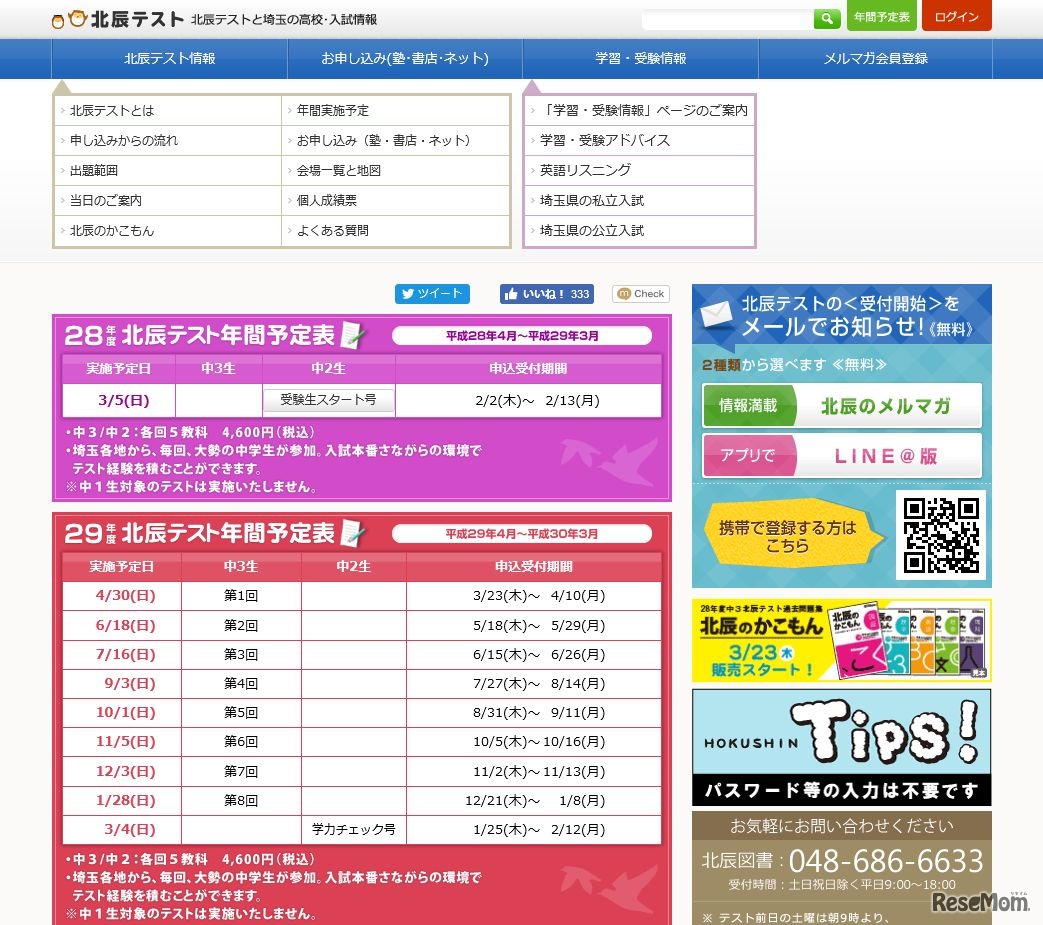This screenshot has height=925, width=1043.
Task: Click 学力チェック号 cell
Action: (354, 830)
